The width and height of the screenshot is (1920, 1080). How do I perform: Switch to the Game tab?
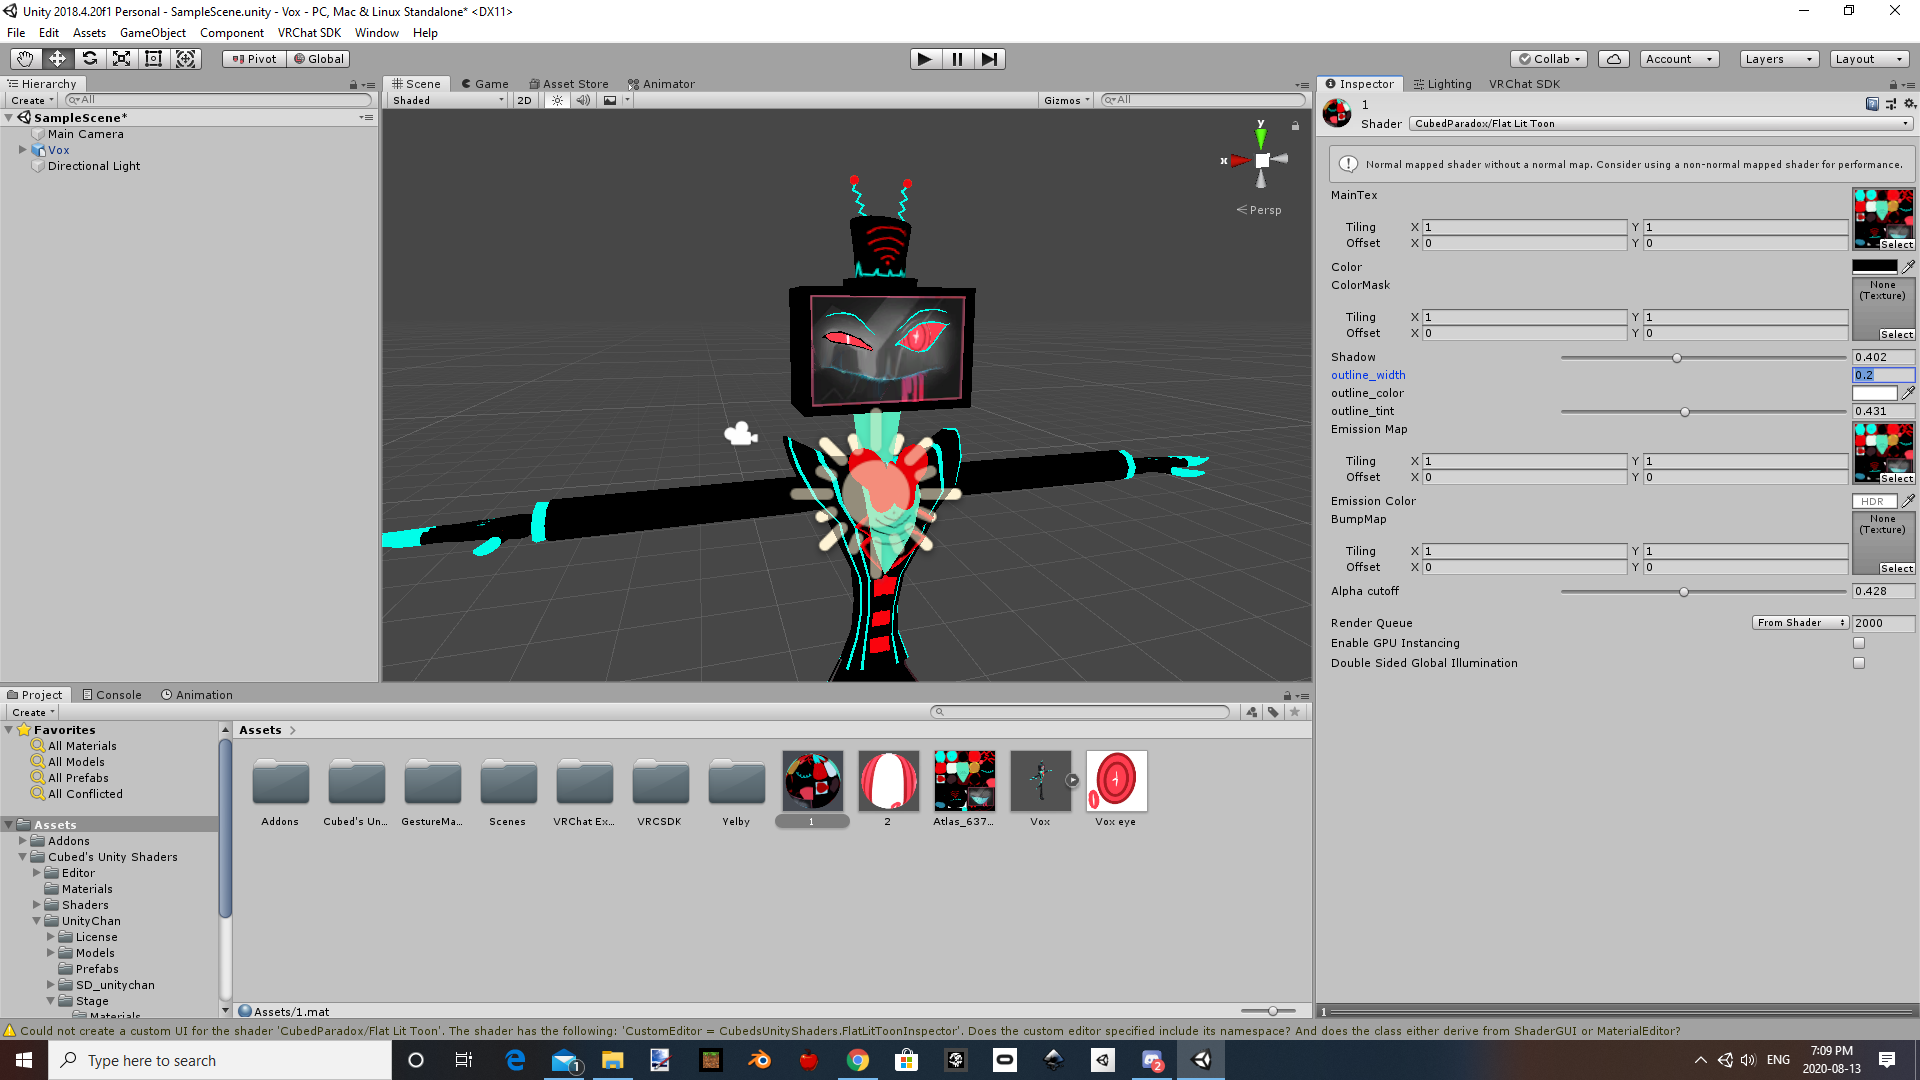pyautogui.click(x=485, y=84)
